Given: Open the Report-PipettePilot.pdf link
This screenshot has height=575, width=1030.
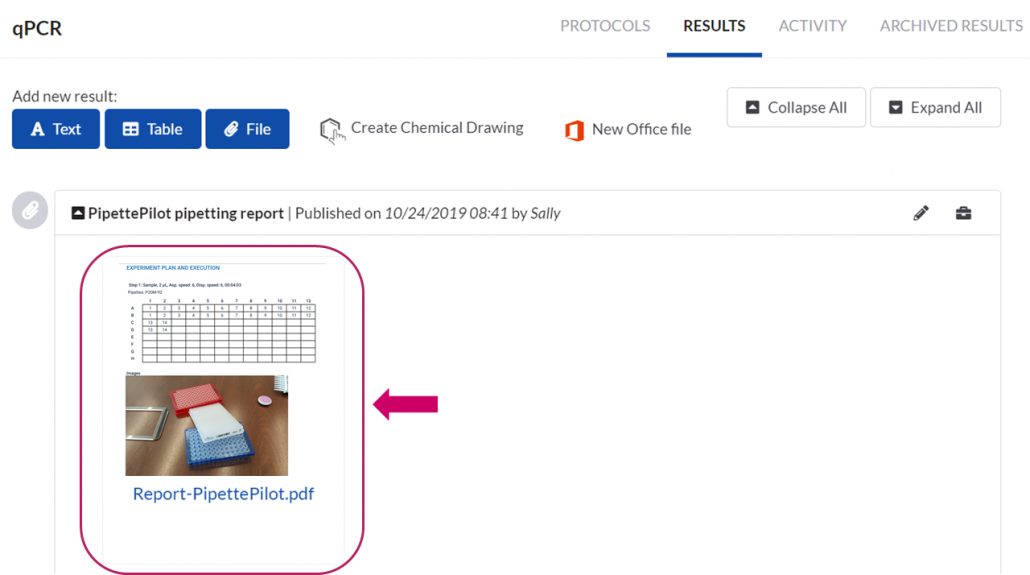Looking at the screenshot, I should (223, 493).
